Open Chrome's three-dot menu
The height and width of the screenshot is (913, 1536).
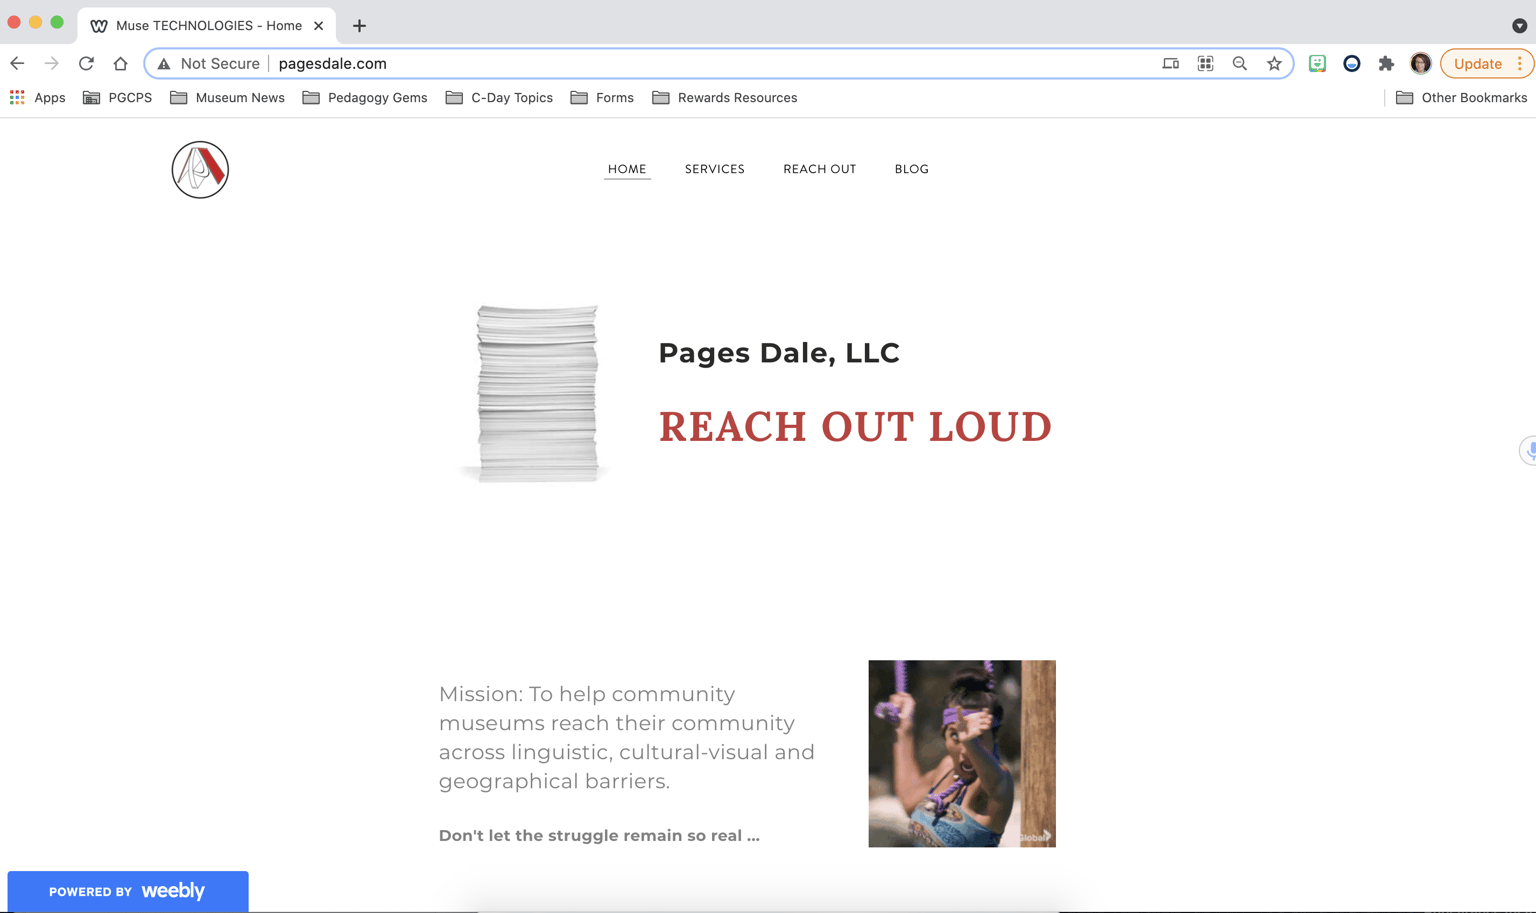(x=1520, y=63)
